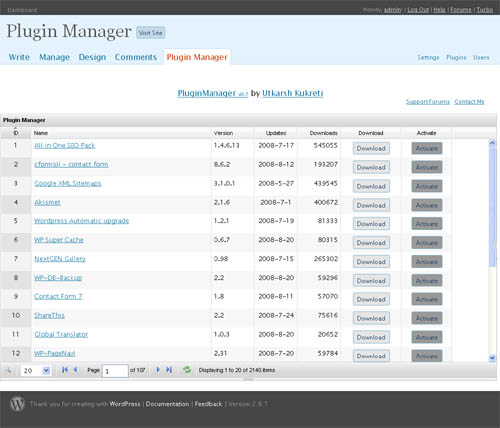This screenshot has height=428, width=500.
Task: Go to first page arrow icon
Action: (x=65, y=370)
